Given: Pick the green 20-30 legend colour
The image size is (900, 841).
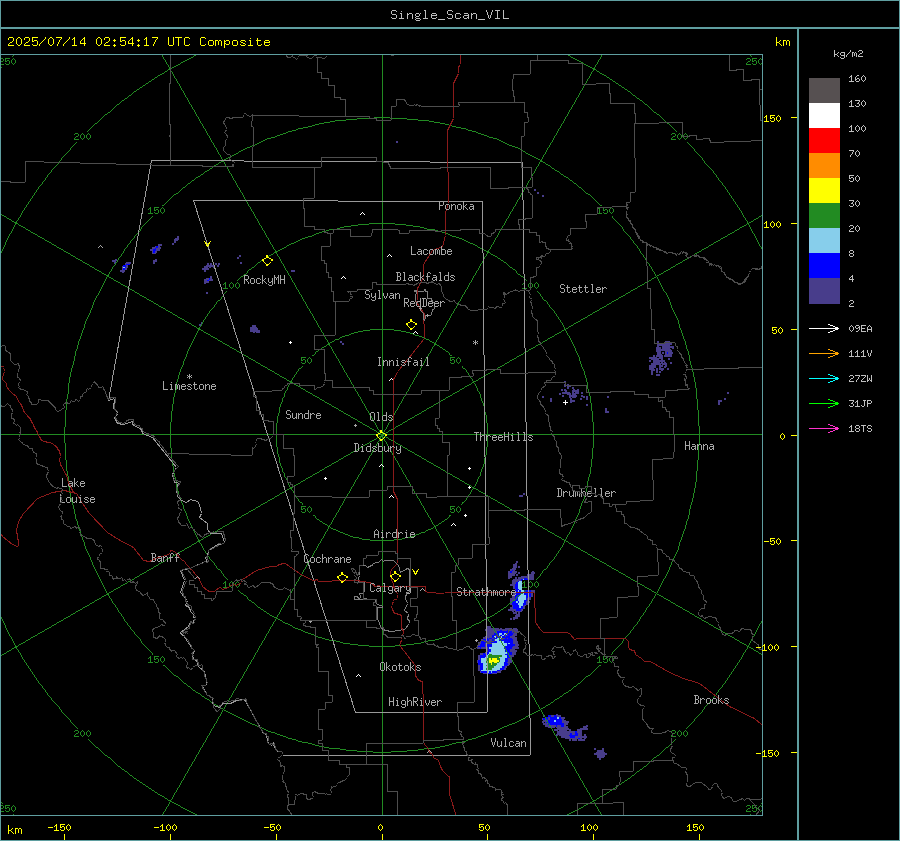Looking at the screenshot, I should point(824,216).
